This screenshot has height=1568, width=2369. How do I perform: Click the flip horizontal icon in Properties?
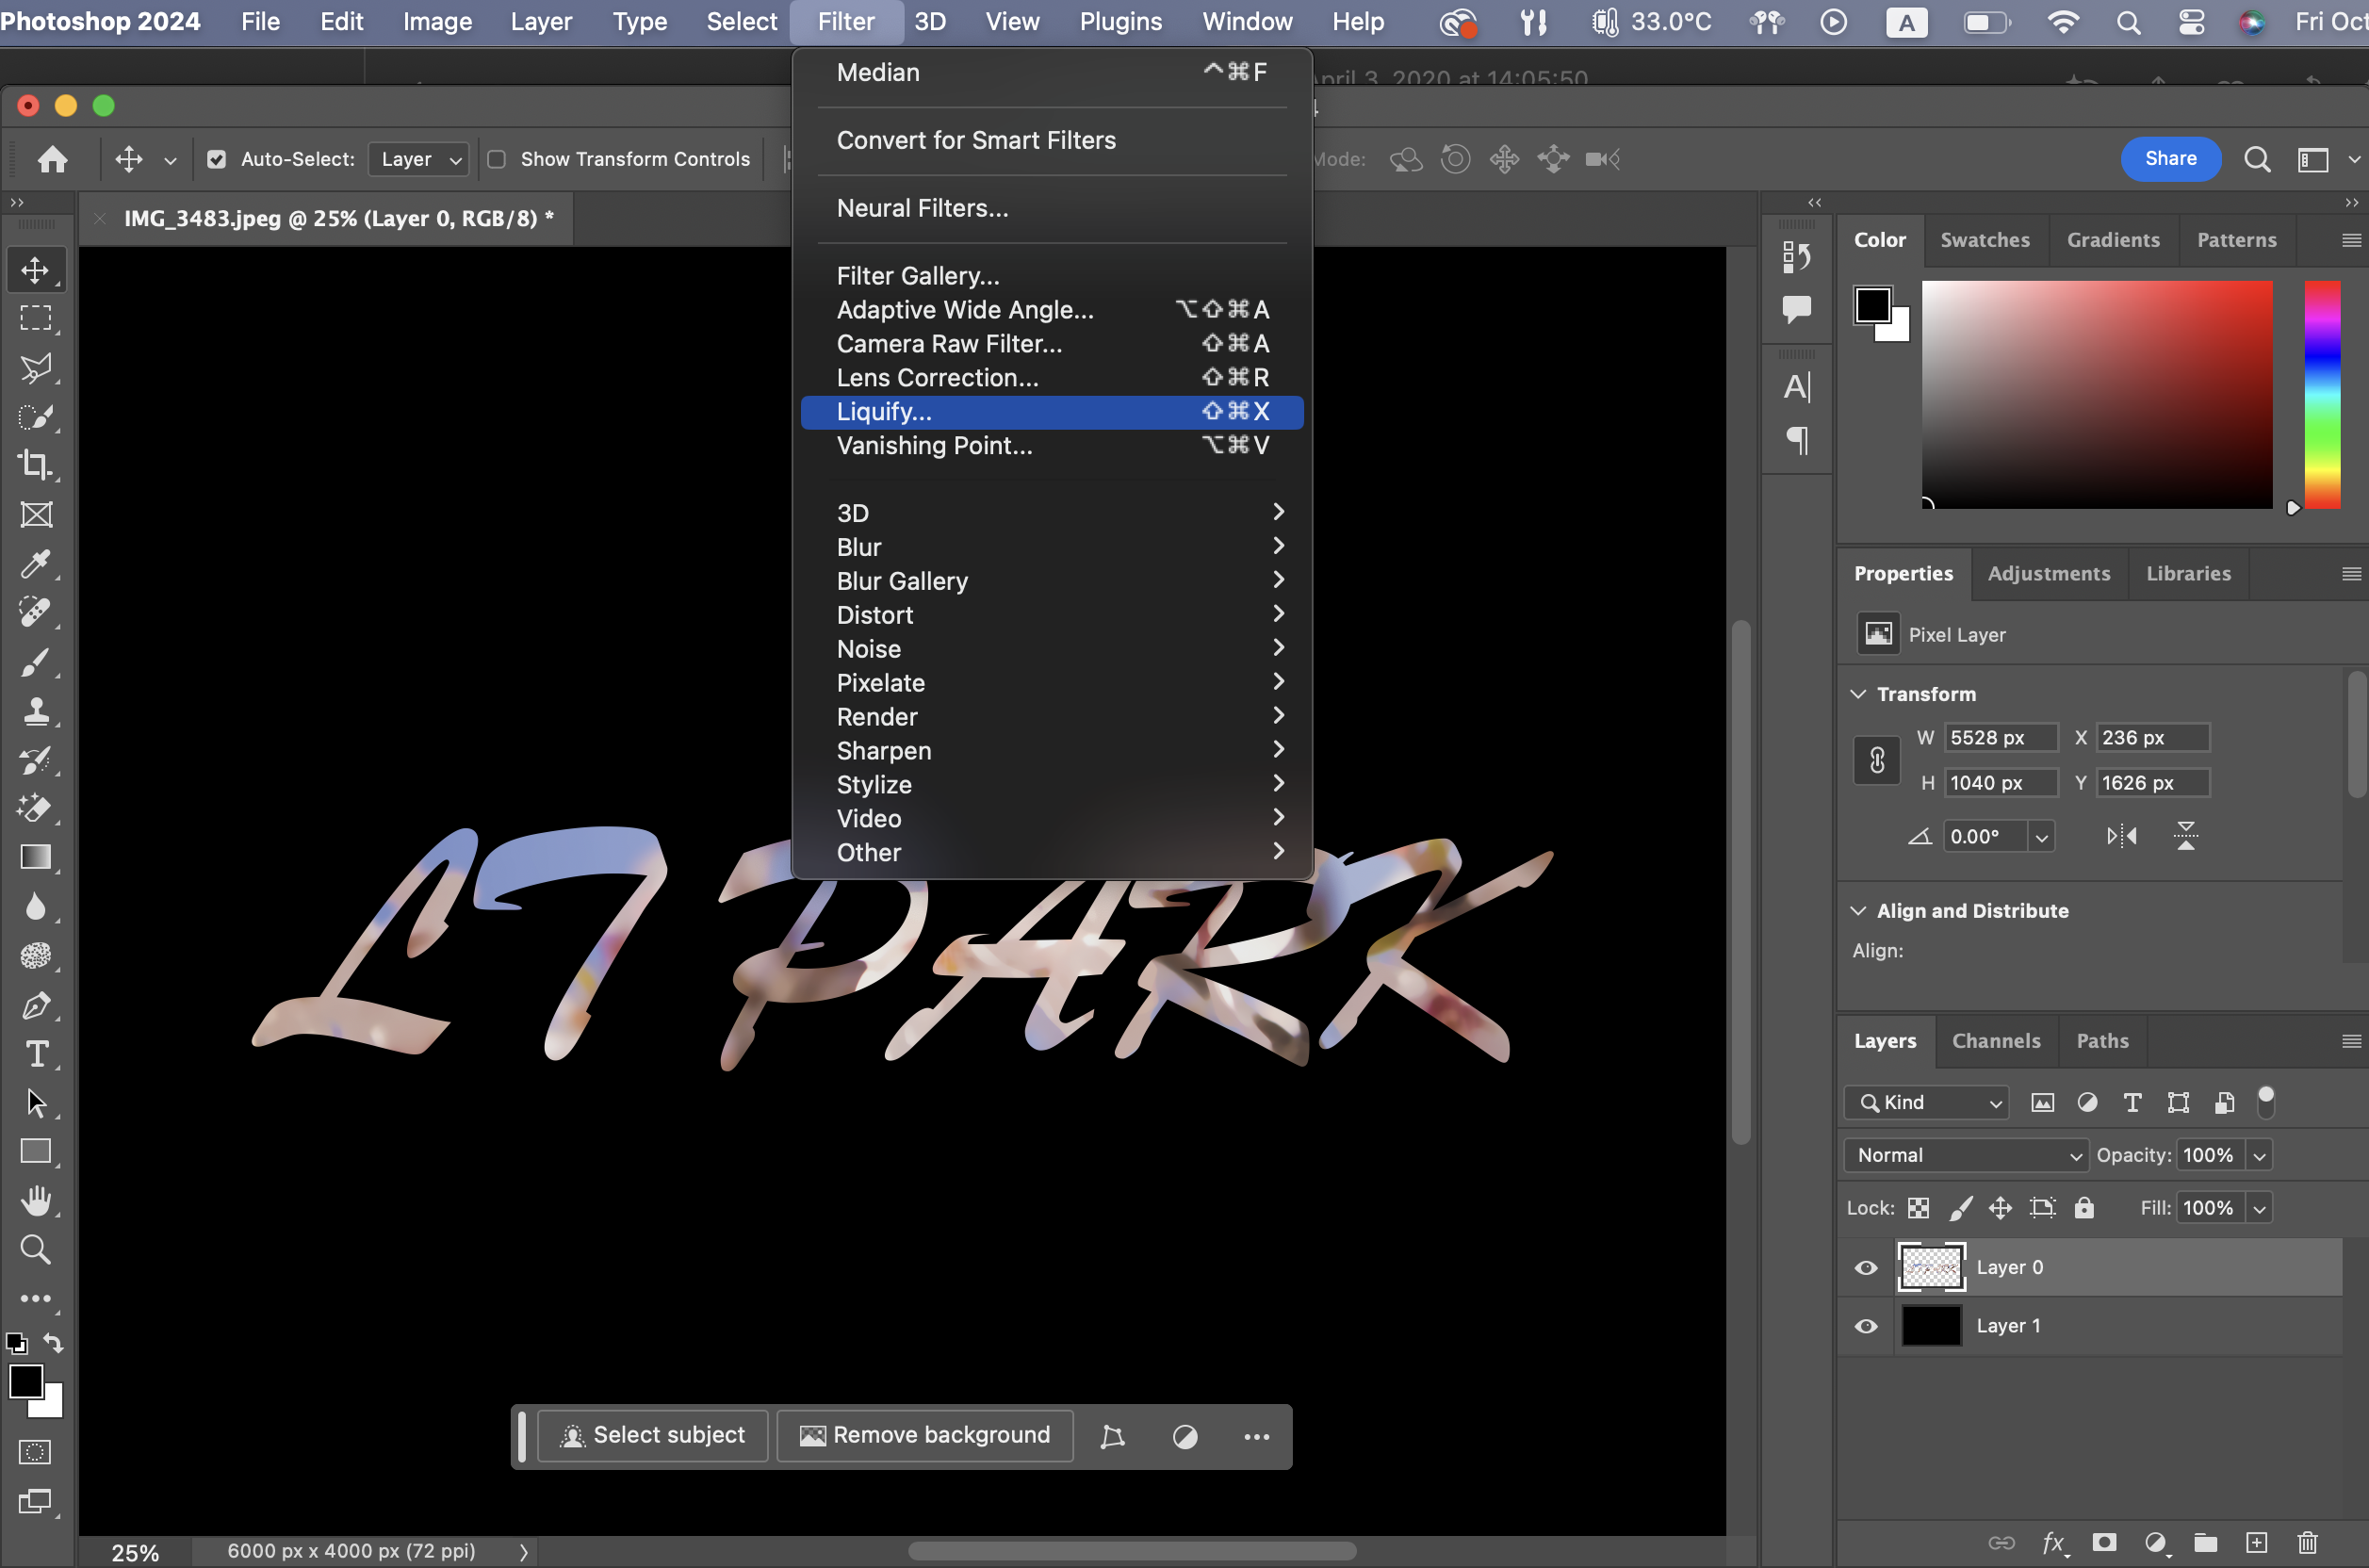[2121, 836]
